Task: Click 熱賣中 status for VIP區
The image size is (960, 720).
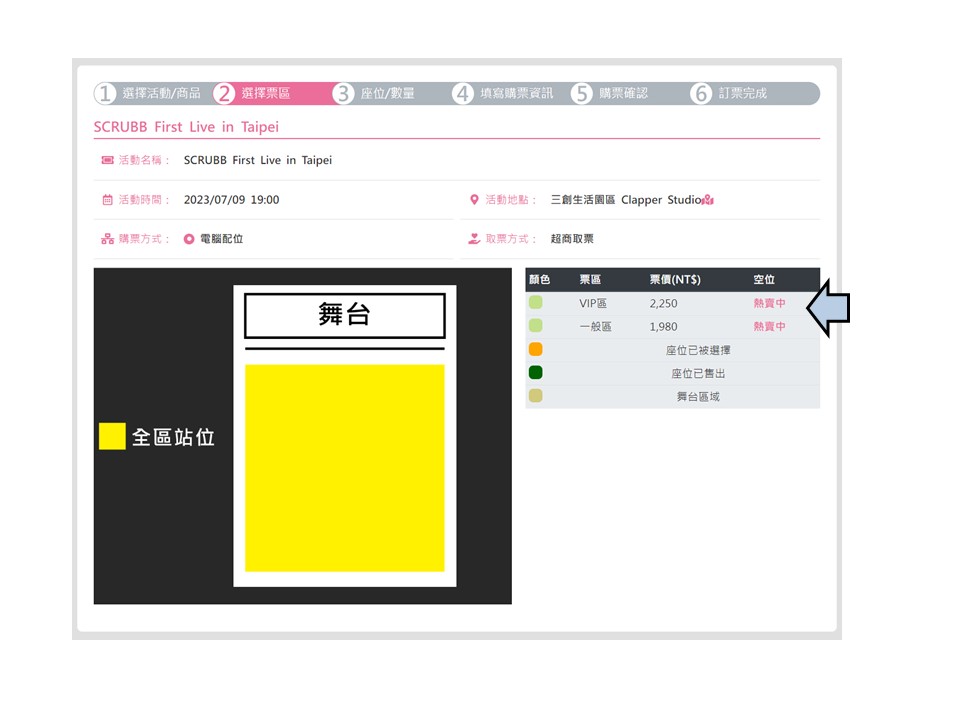Action: 769,303
